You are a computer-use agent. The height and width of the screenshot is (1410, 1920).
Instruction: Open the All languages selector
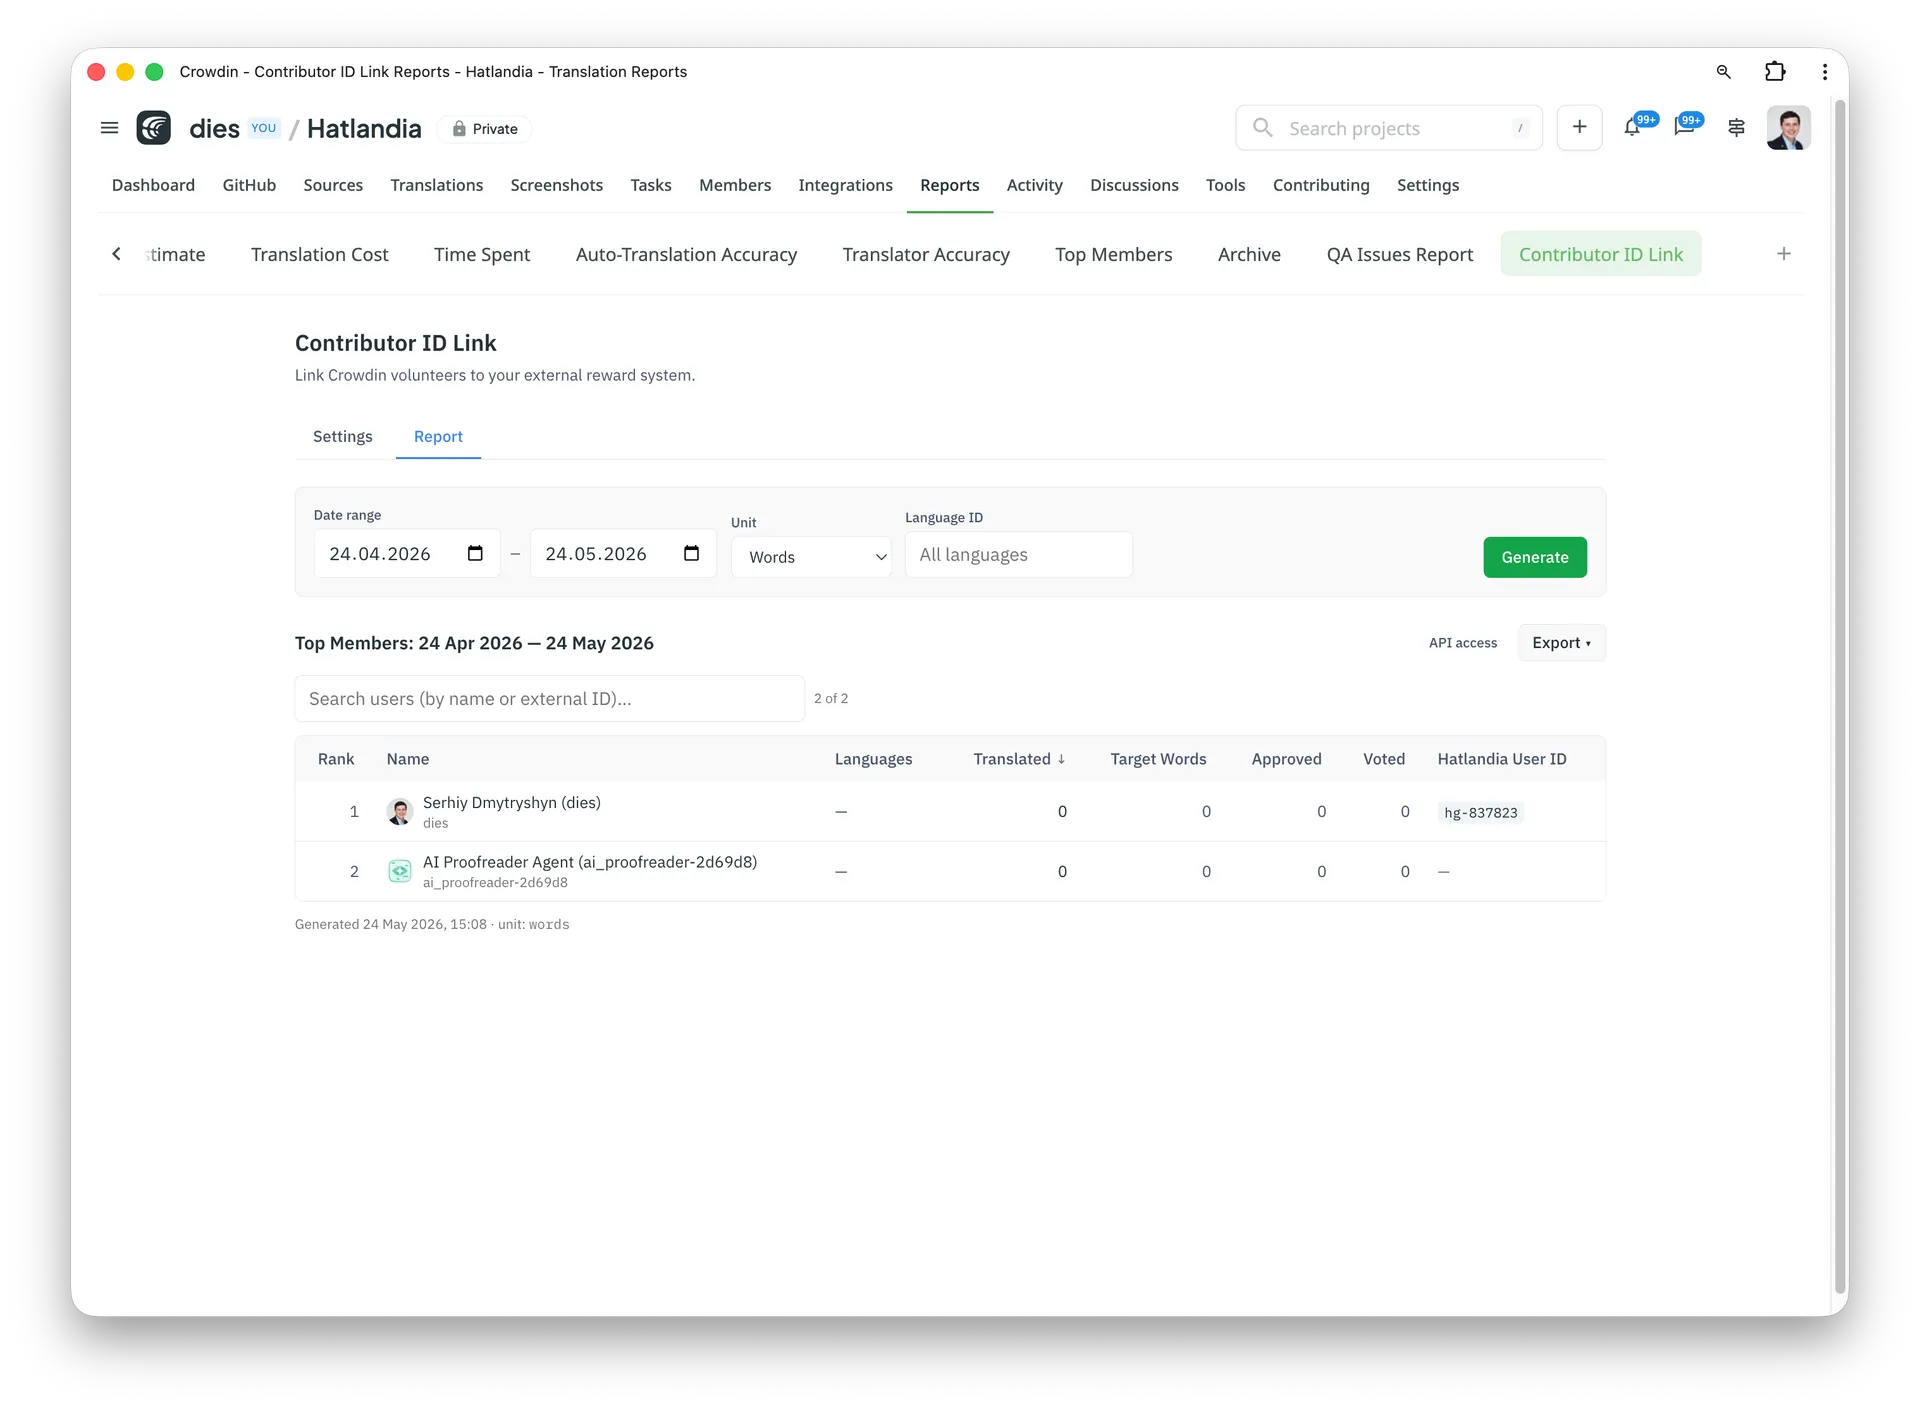[x=1019, y=555]
